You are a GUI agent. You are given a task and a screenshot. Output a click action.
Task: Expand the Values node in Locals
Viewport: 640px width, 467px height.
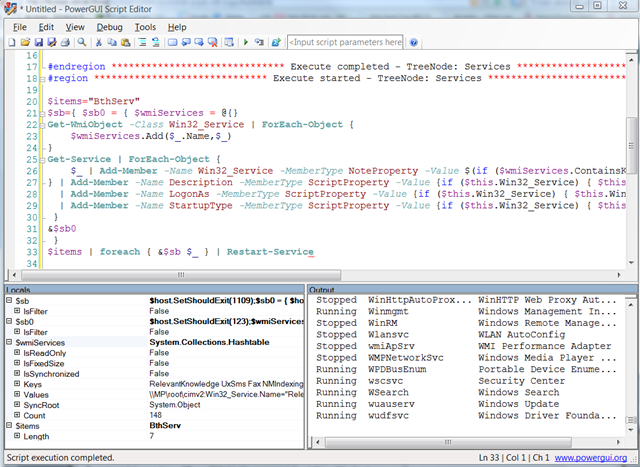click(17, 394)
